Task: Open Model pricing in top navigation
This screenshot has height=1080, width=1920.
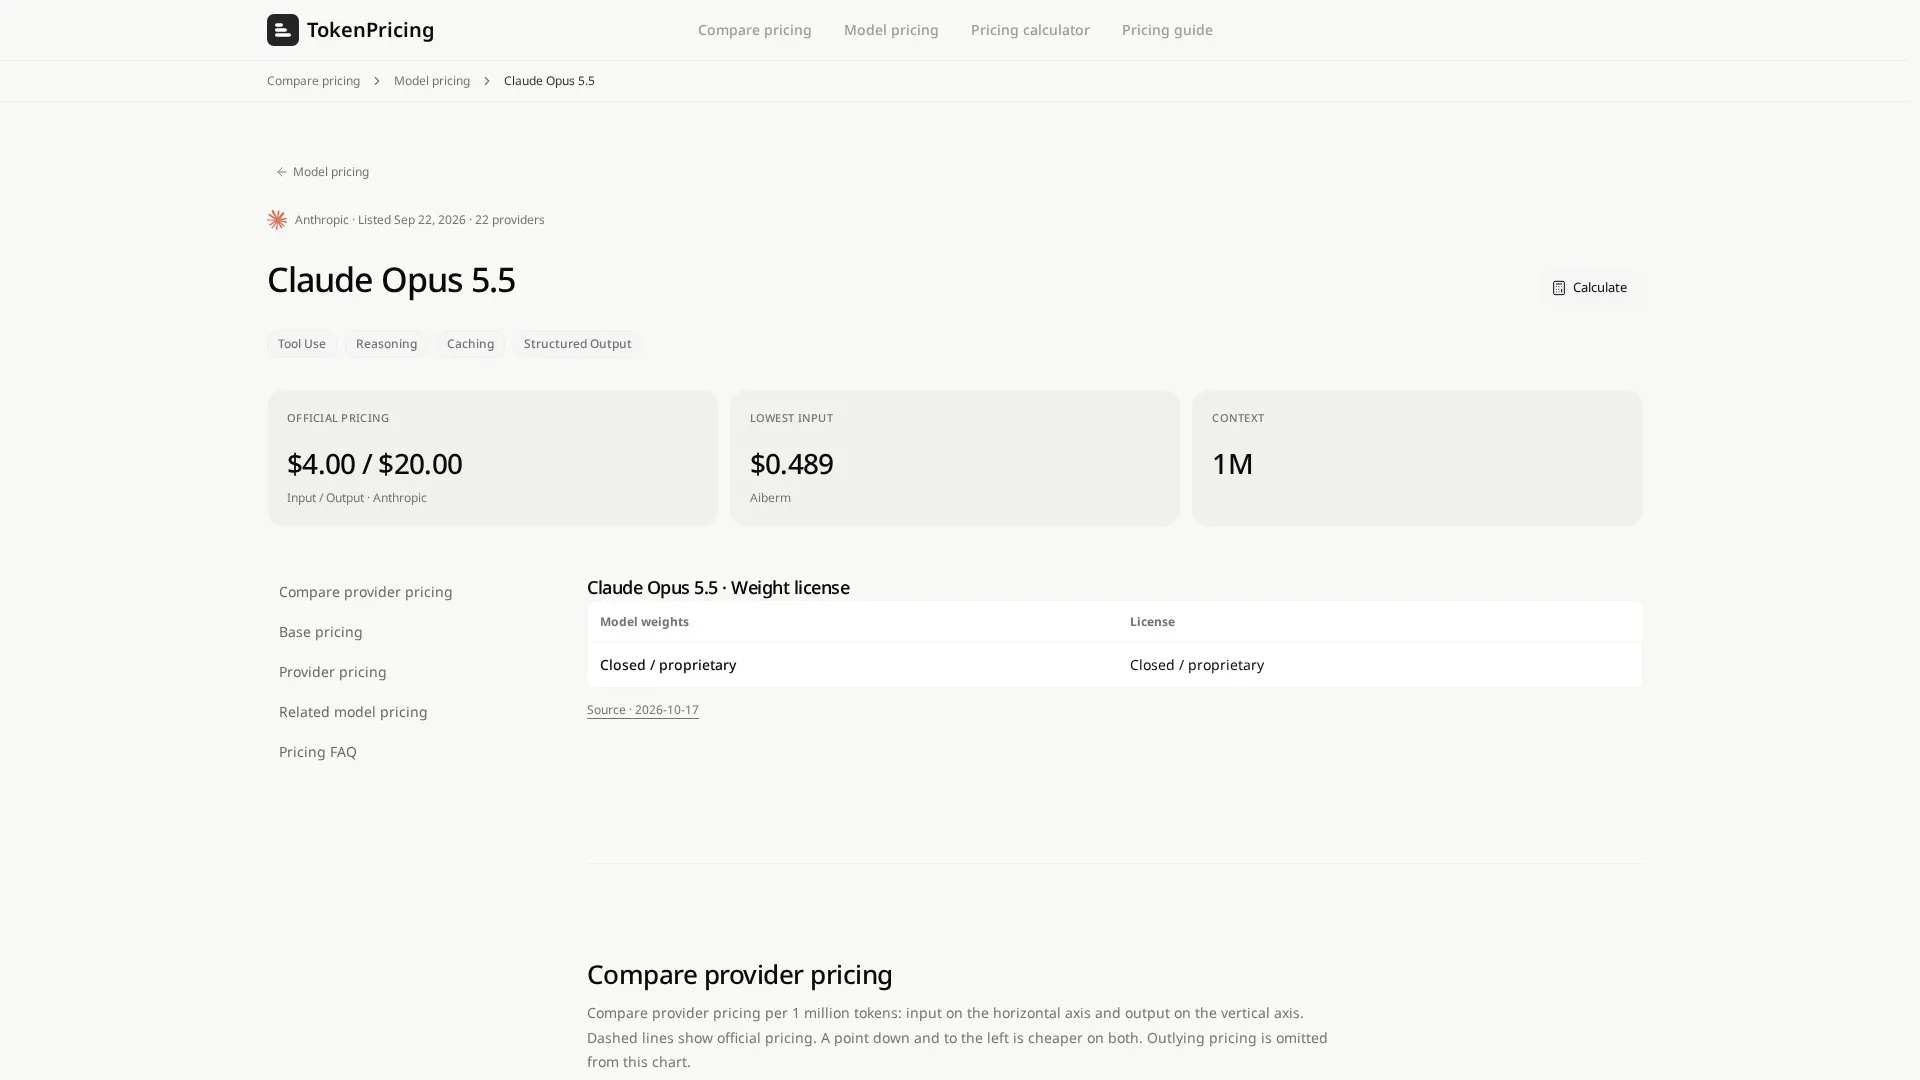Action: tap(890, 30)
